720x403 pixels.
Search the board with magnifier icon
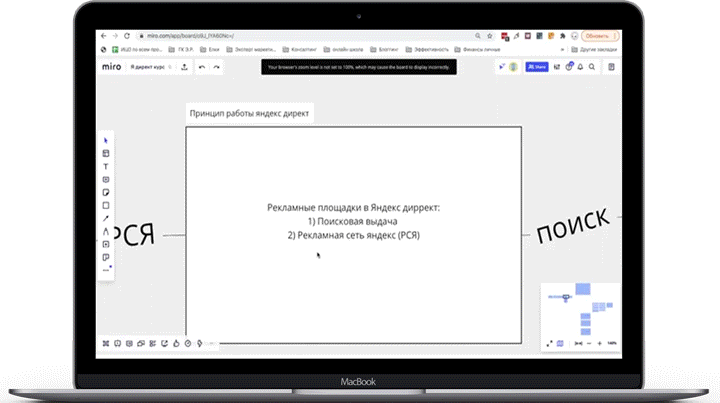pyautogui.click(x=592, y=67)
